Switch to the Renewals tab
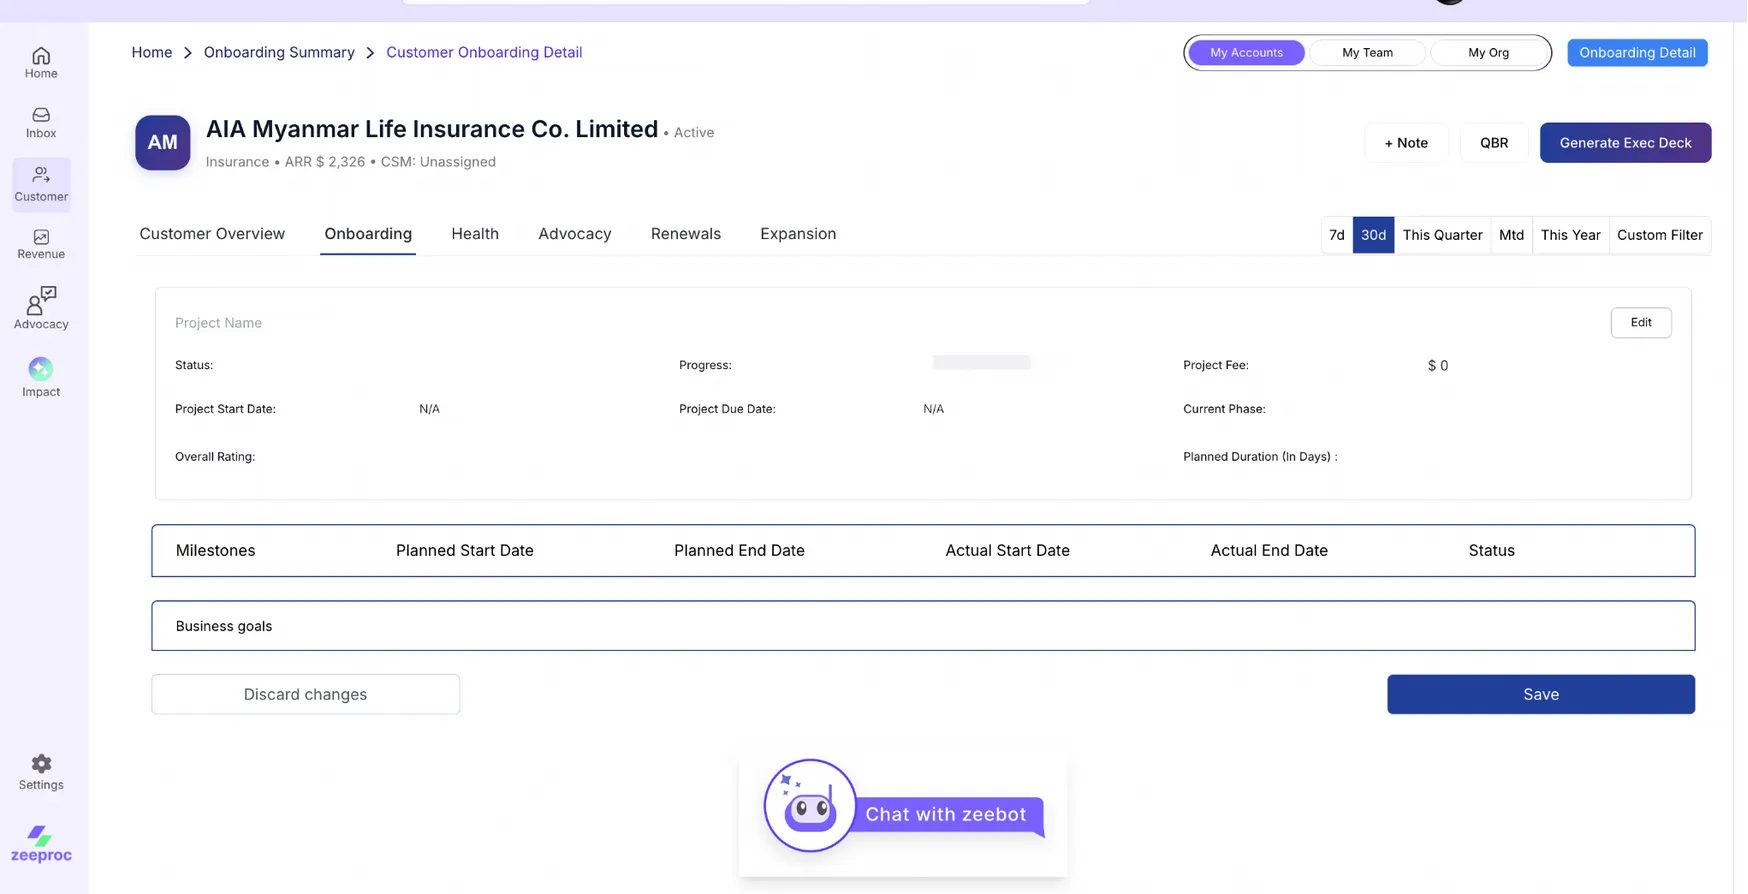Screen dimensions: 1748x894 [x=685, y=234]
